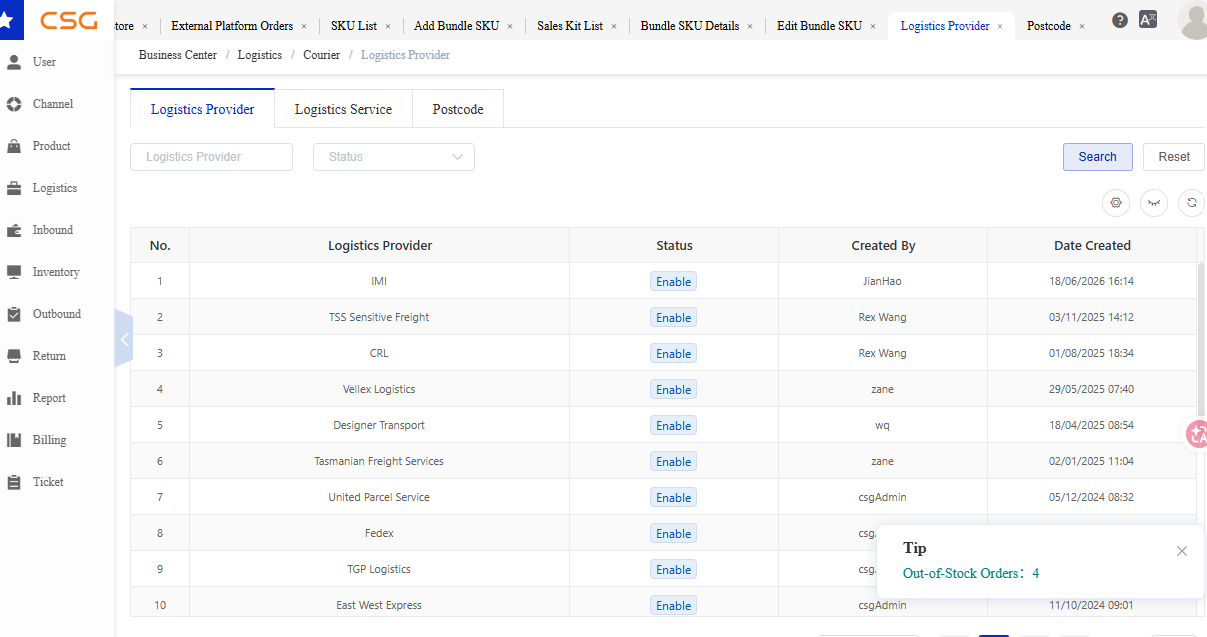This screenshot has height=637, width=1207.
Task: Click Courier in breadcrumb
Action: [320, 55]
